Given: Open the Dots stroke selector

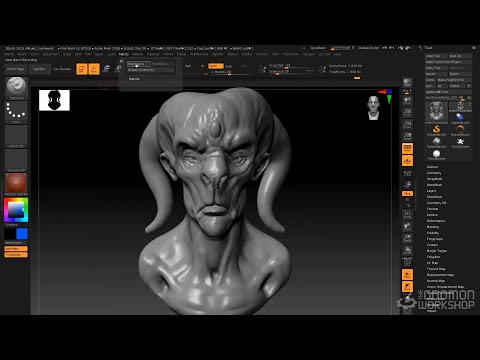Looking at the screenshot, I should pos(16,112).
